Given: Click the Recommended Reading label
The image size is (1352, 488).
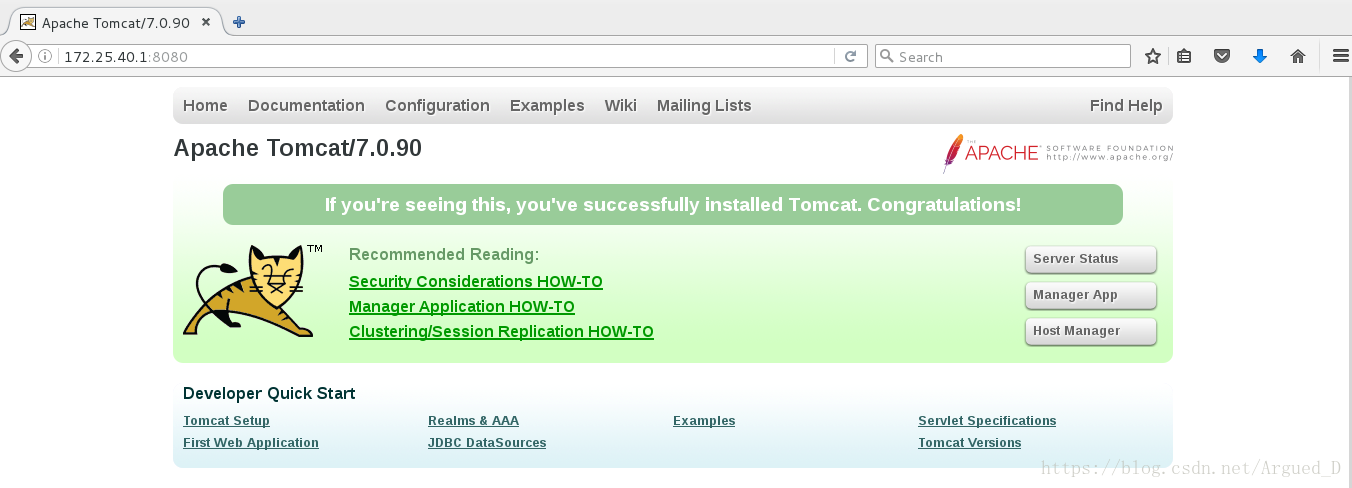Looking at the screenshot, I should click(x=444, y=255).
